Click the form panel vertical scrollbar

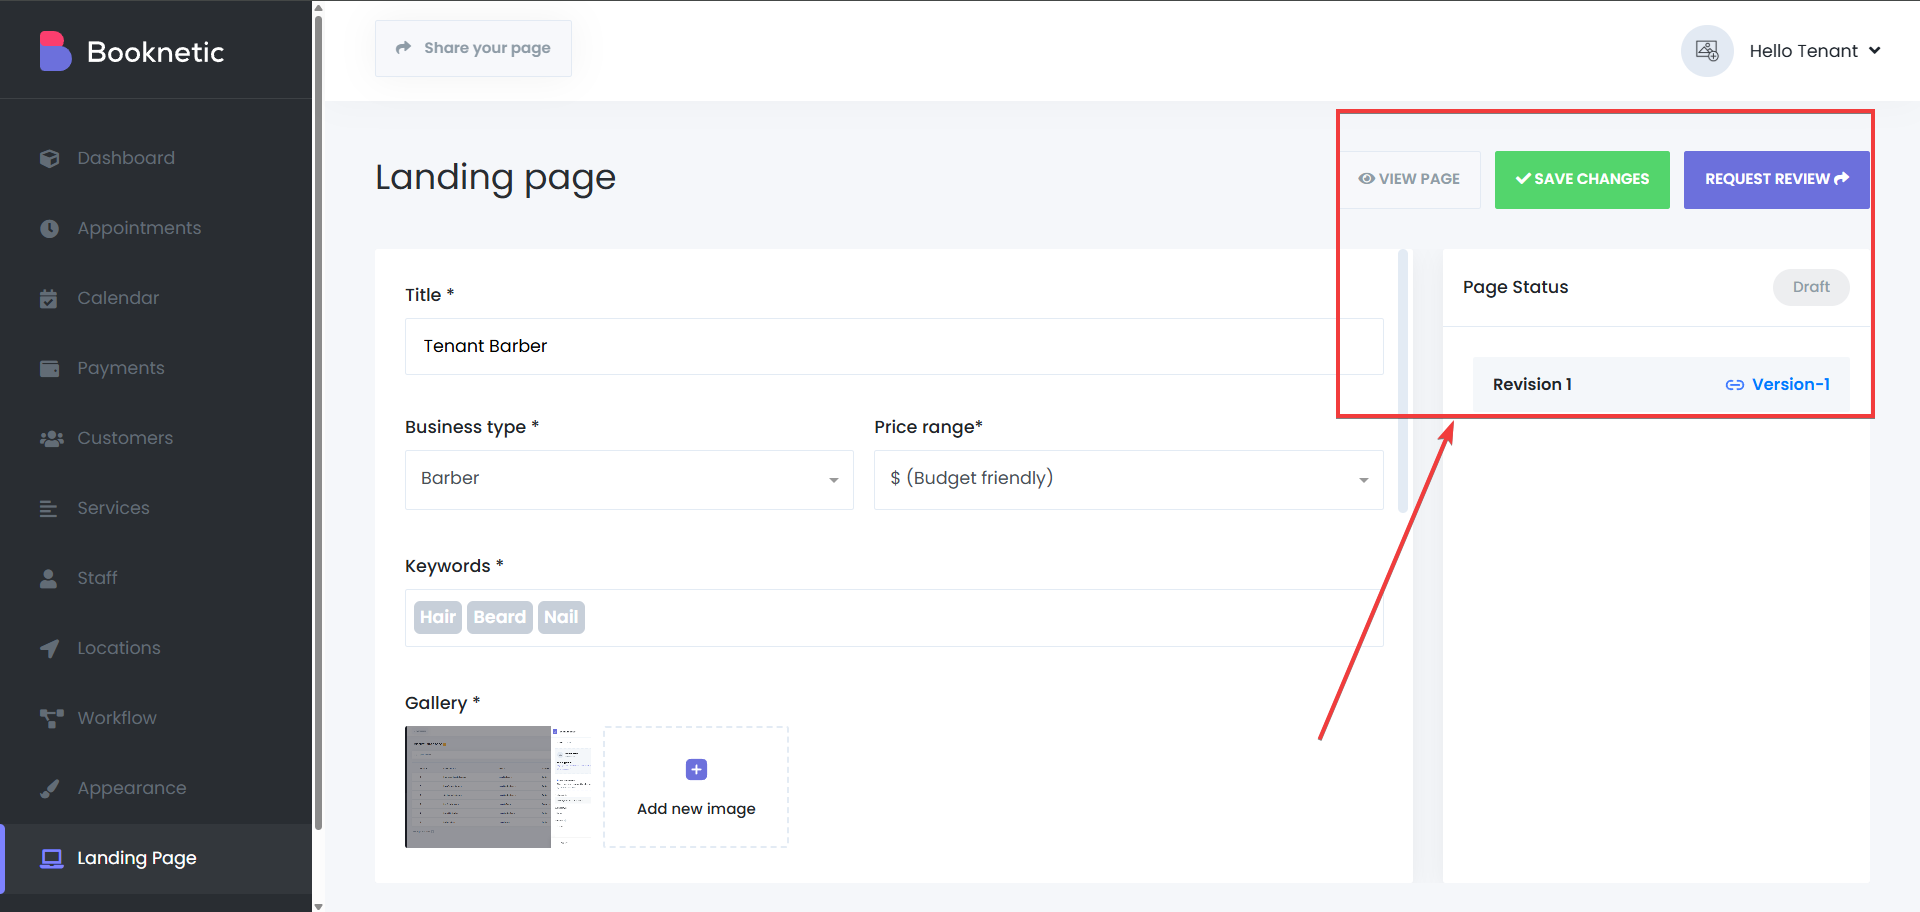coord(1403,380)
